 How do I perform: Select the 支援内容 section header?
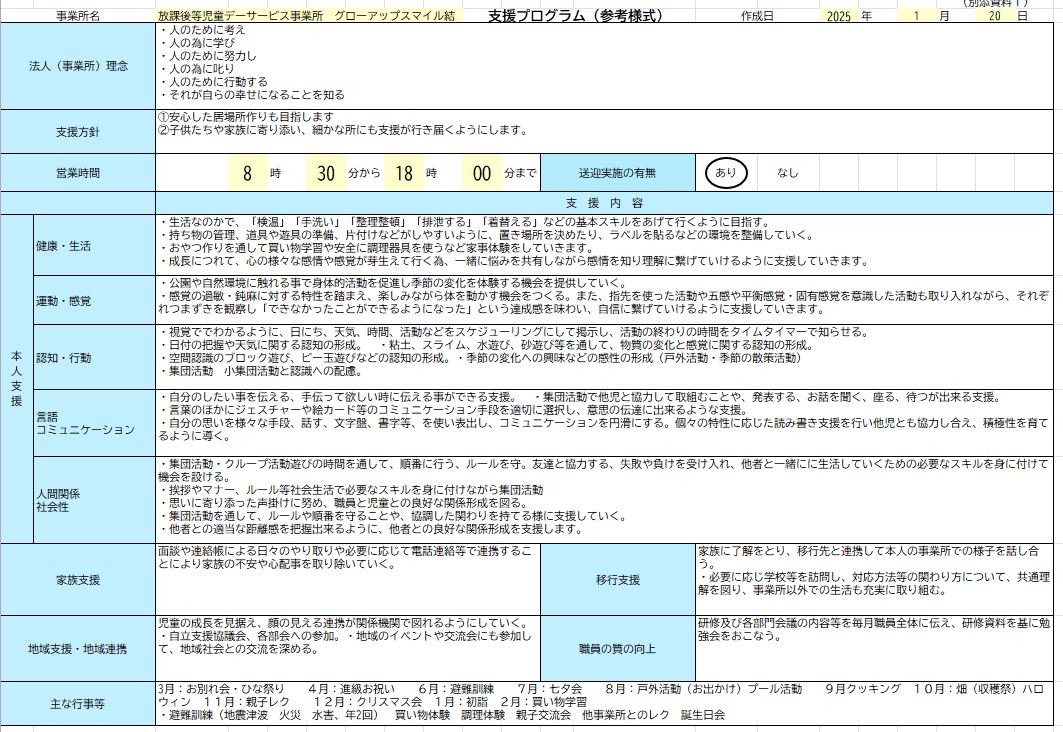604,203
